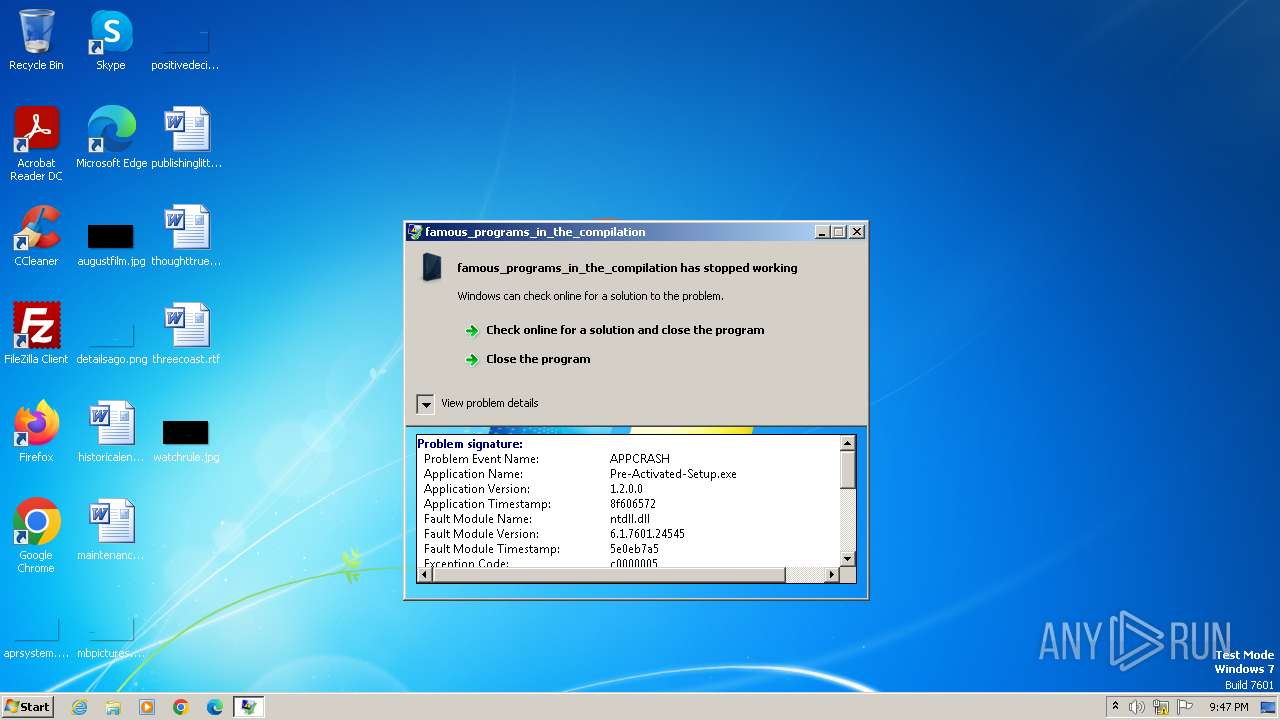
Task: Open the Acrobat Reader DC shortcut
Action: click(x=36, y=143)
